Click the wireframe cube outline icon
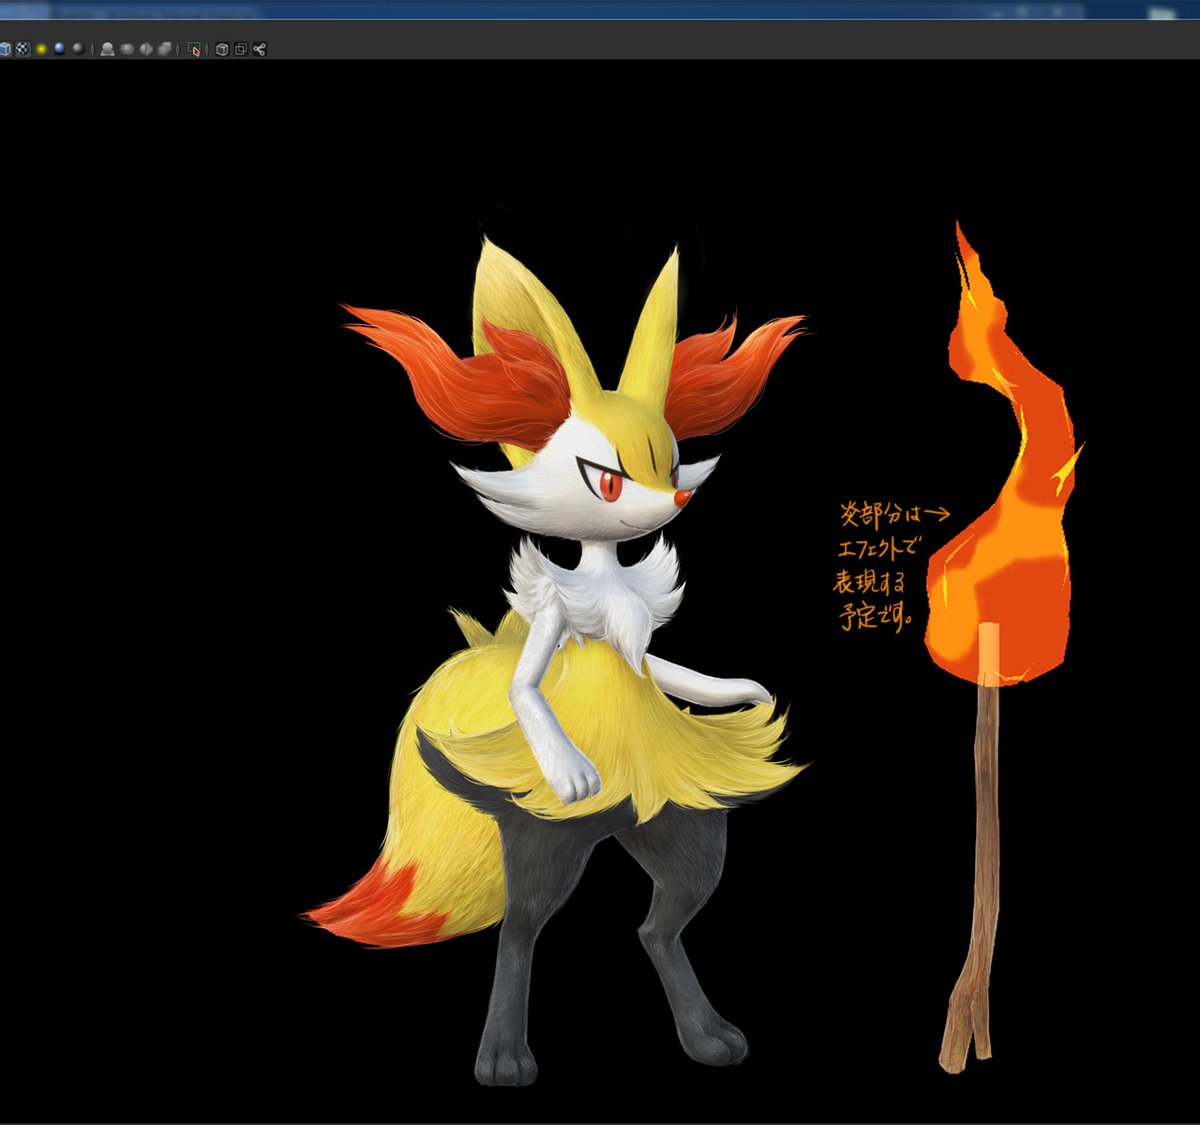The image size is (1200, 1125). pos(222,49)
